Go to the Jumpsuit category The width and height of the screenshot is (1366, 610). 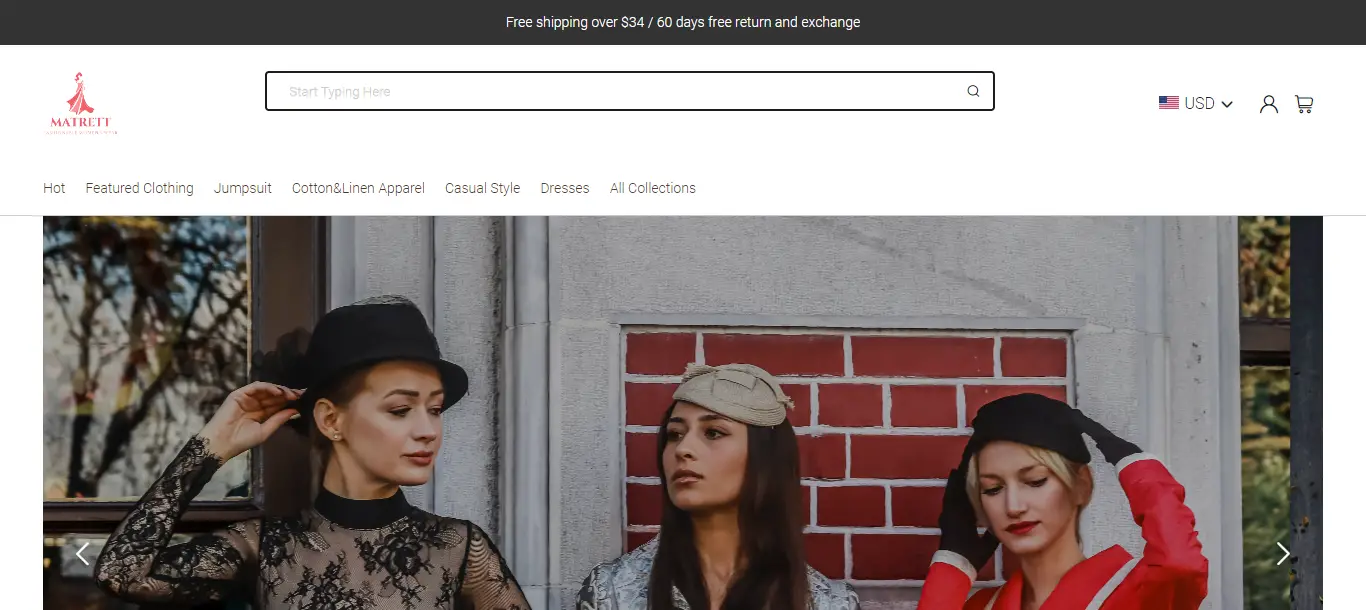242,188
